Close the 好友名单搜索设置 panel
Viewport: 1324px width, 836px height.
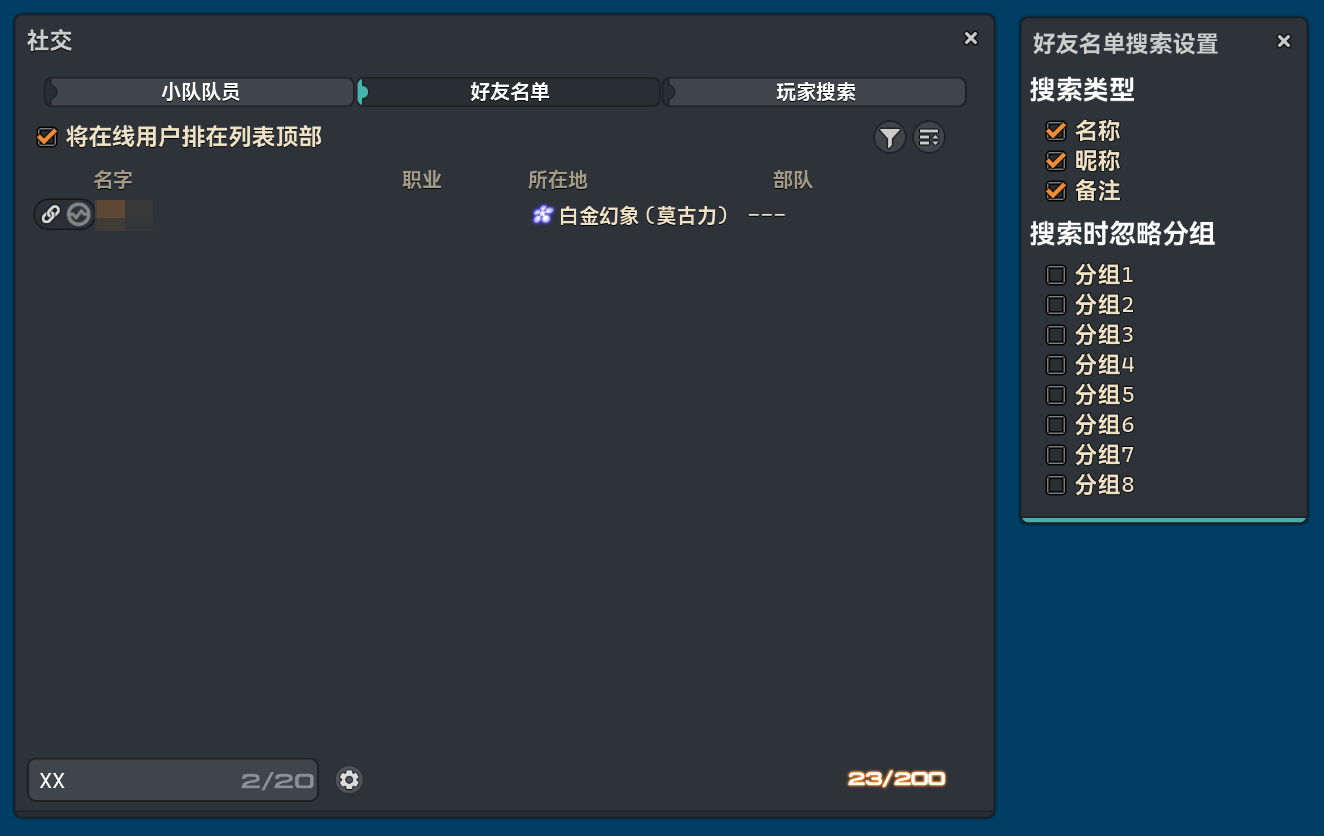(1284, 41)
